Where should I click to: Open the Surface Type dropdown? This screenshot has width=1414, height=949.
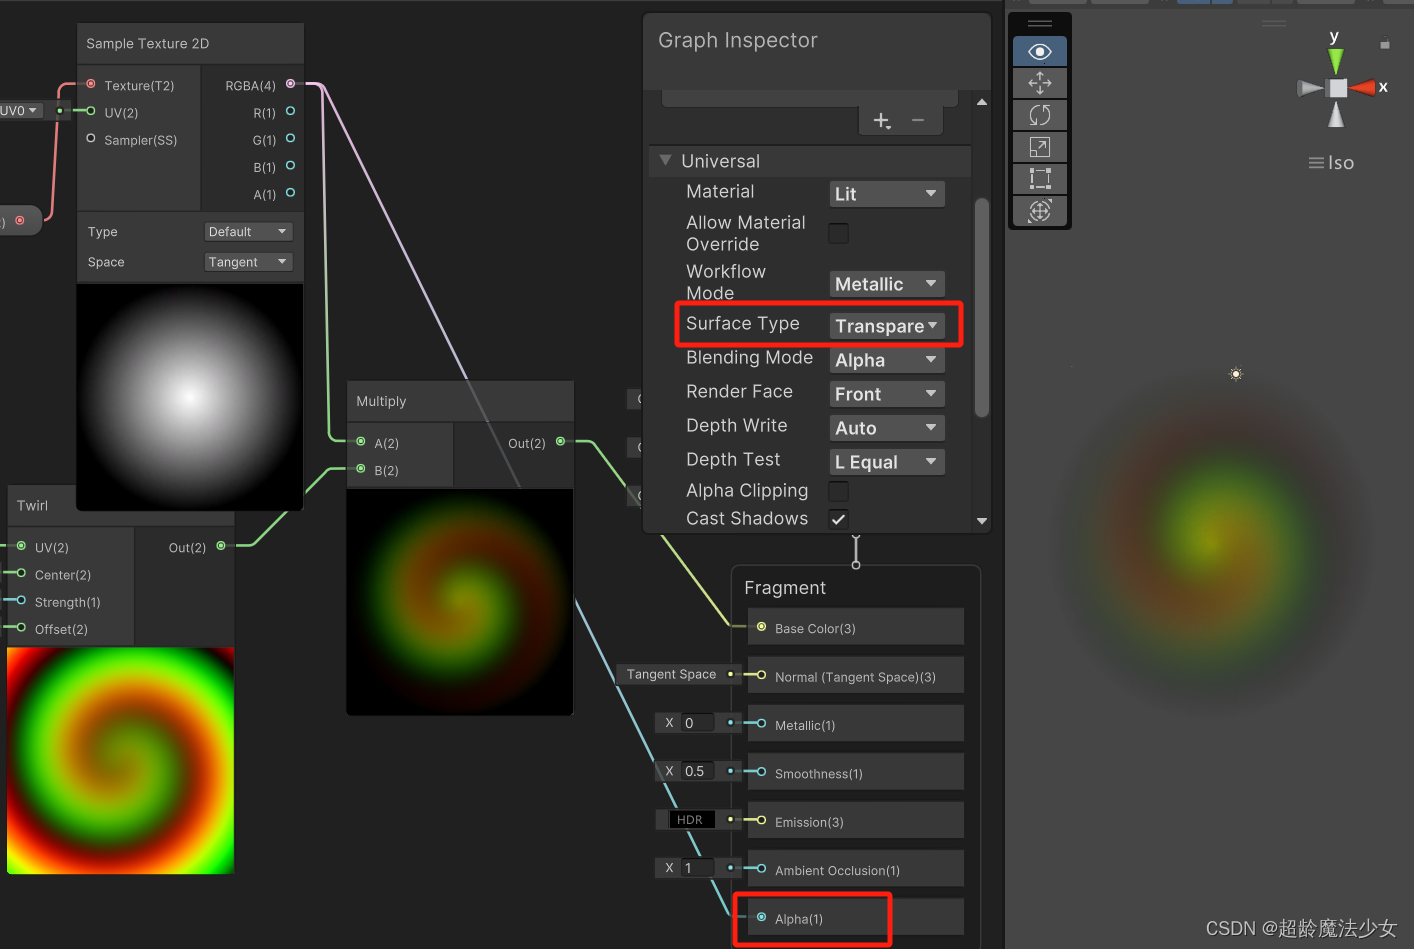click(887, 325)
